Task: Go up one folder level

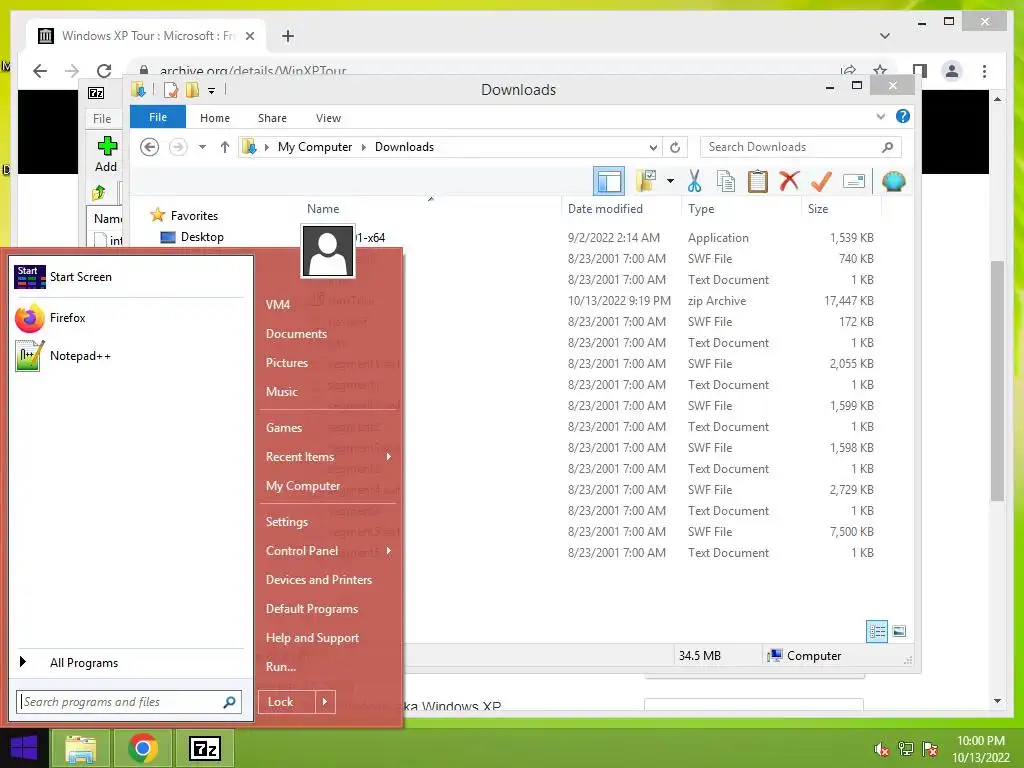Action: click(x=225, y=147)
